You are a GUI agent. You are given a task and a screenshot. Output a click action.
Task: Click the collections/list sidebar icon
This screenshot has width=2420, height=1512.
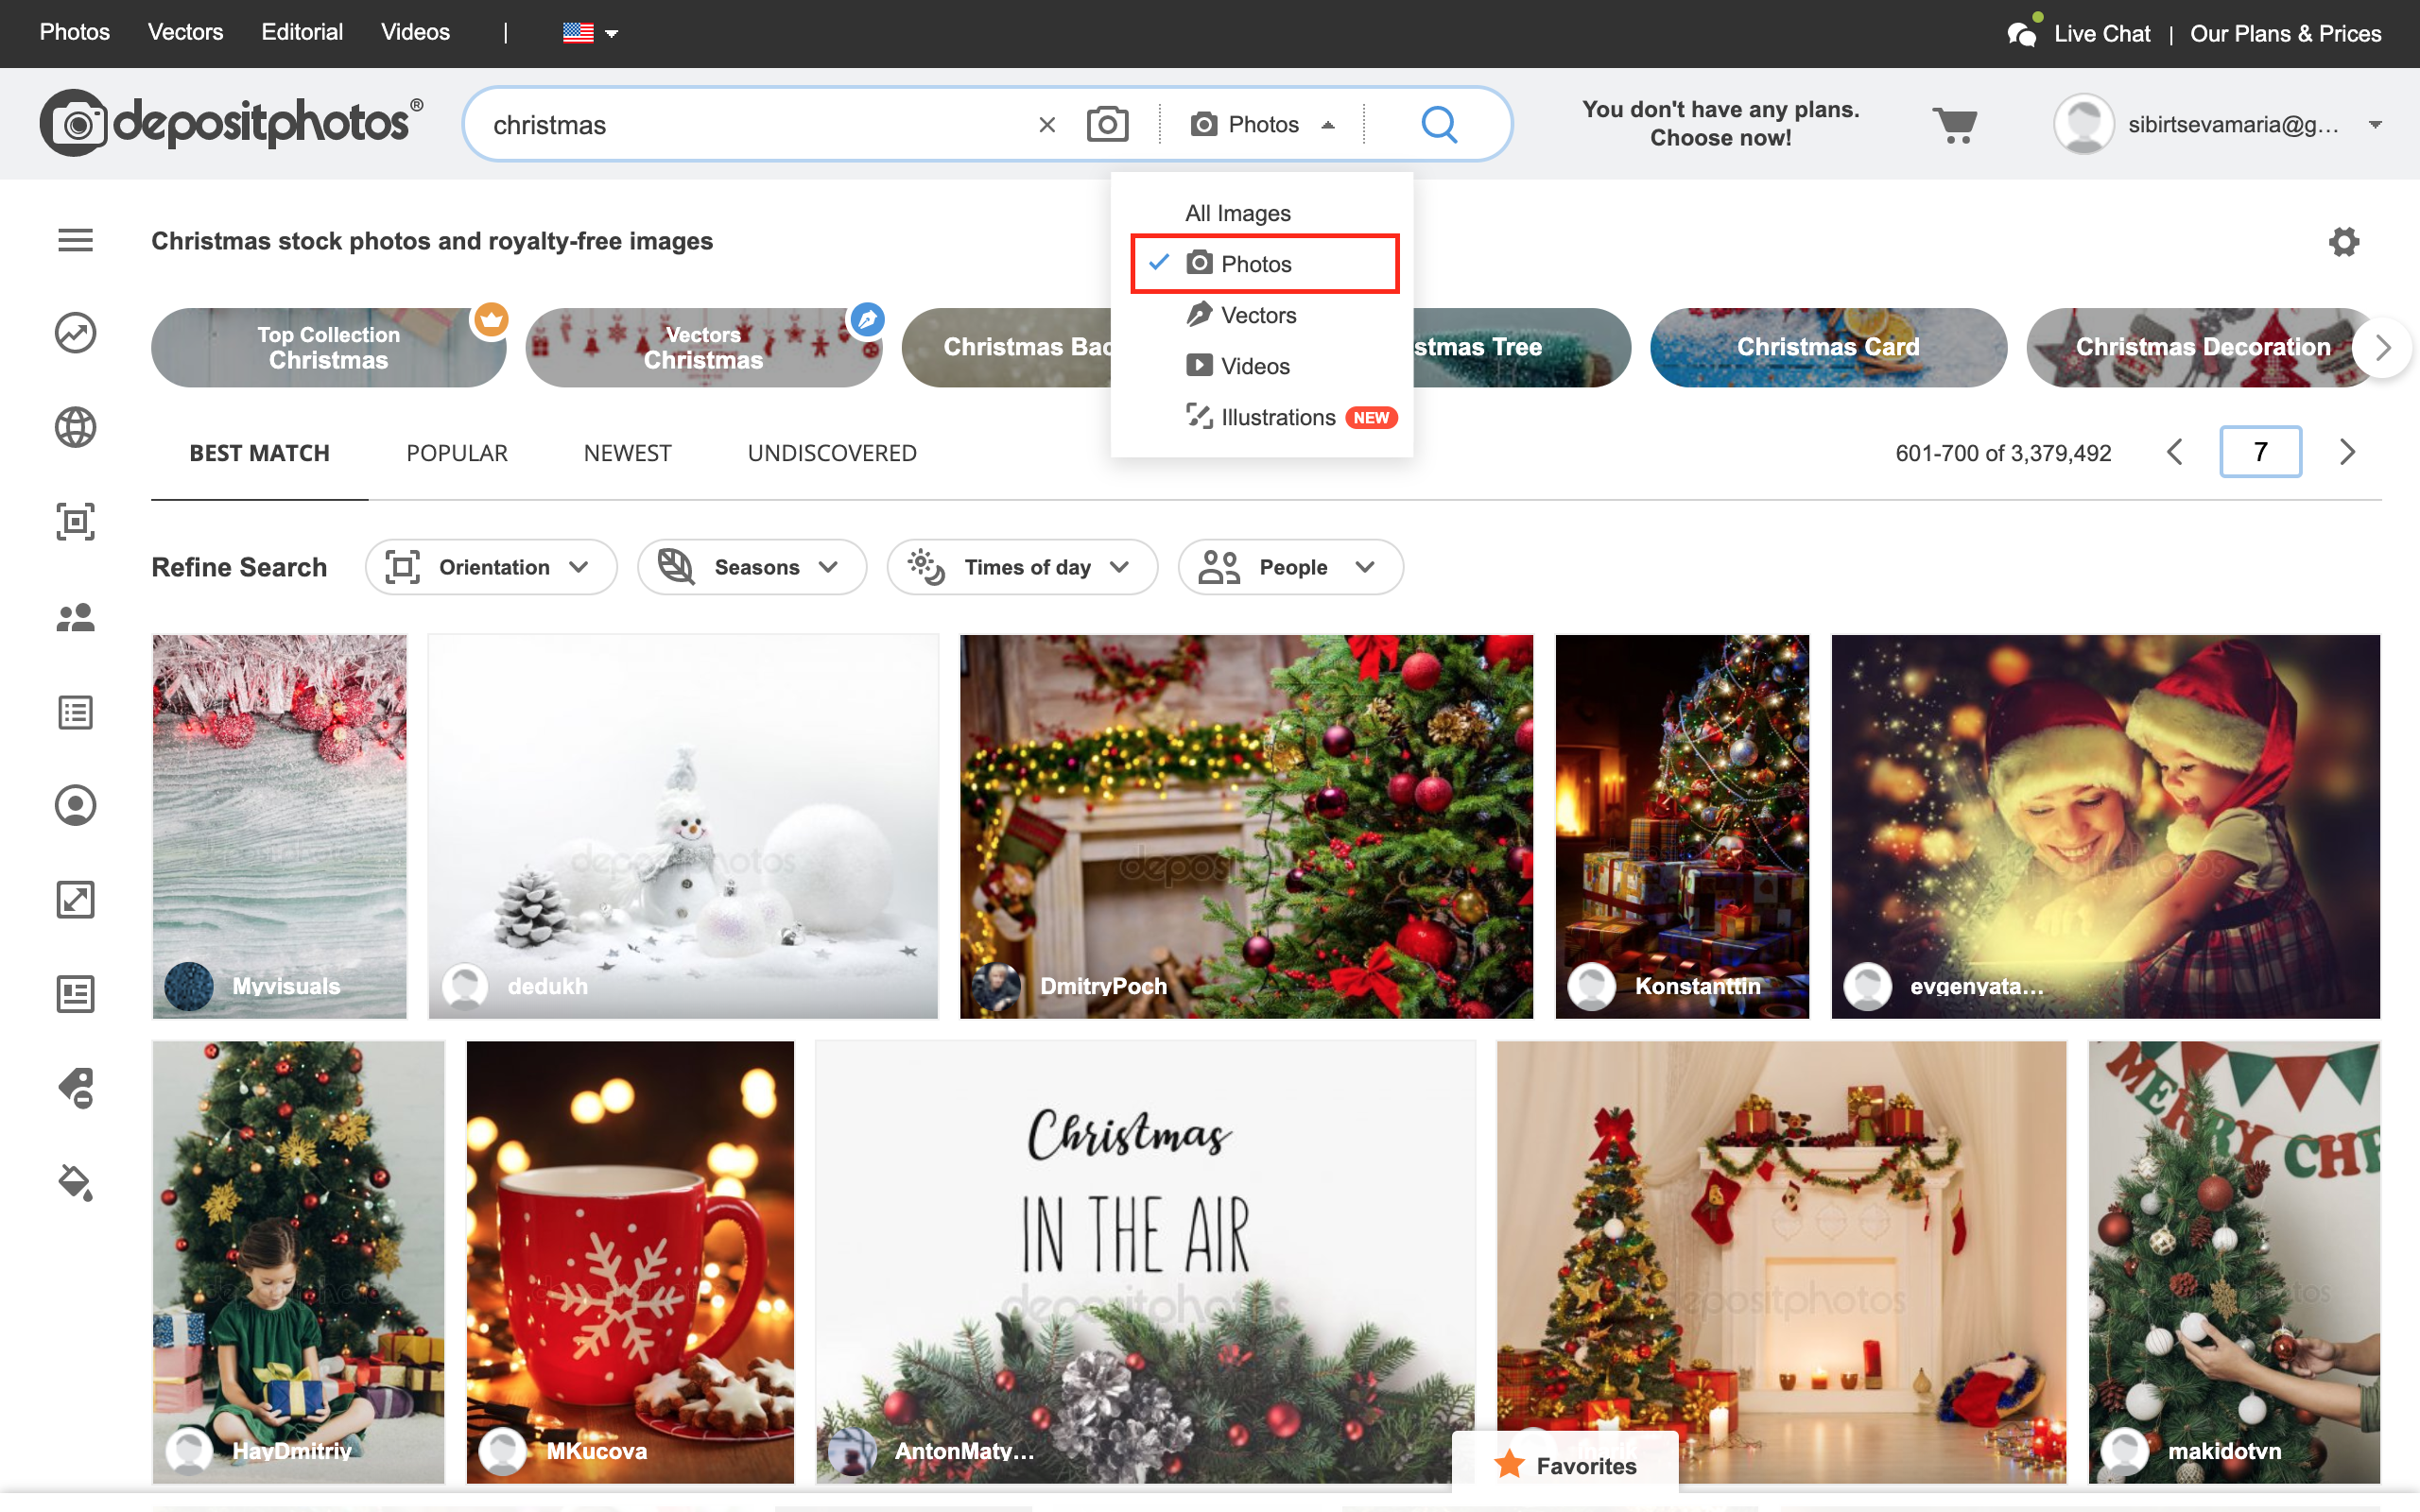(x=77, y=713)
